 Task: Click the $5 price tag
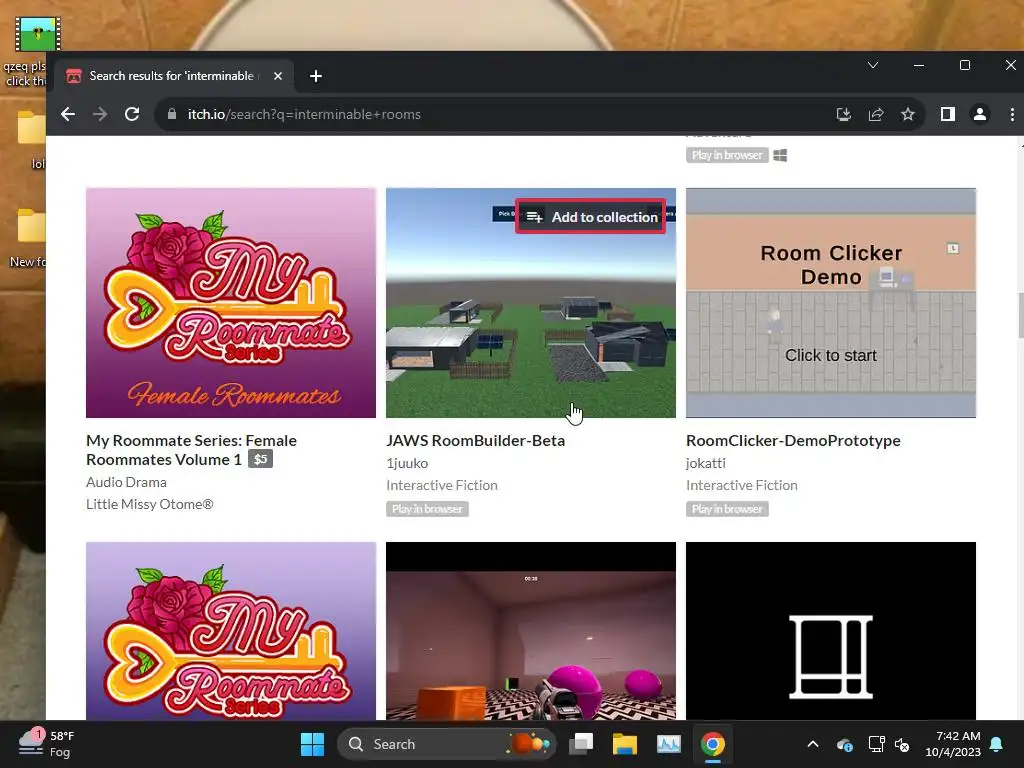(261, 459)
